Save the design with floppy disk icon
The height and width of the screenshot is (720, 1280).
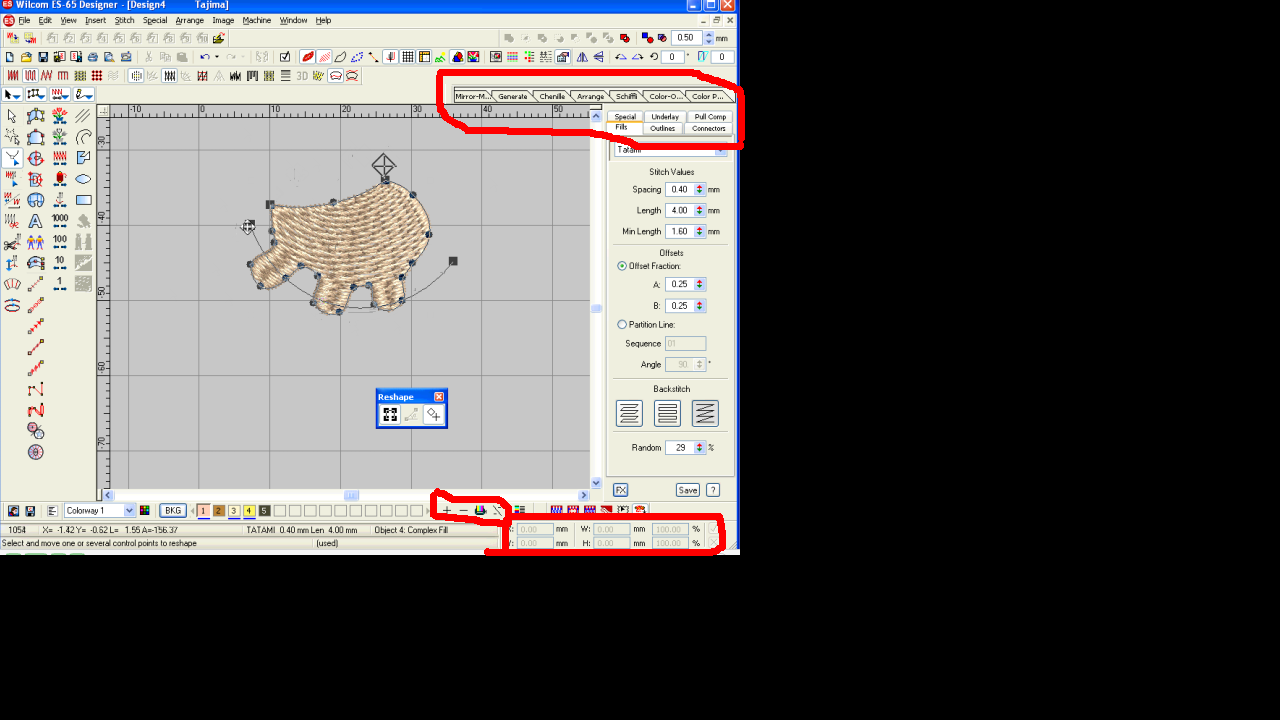pos(43,57)
